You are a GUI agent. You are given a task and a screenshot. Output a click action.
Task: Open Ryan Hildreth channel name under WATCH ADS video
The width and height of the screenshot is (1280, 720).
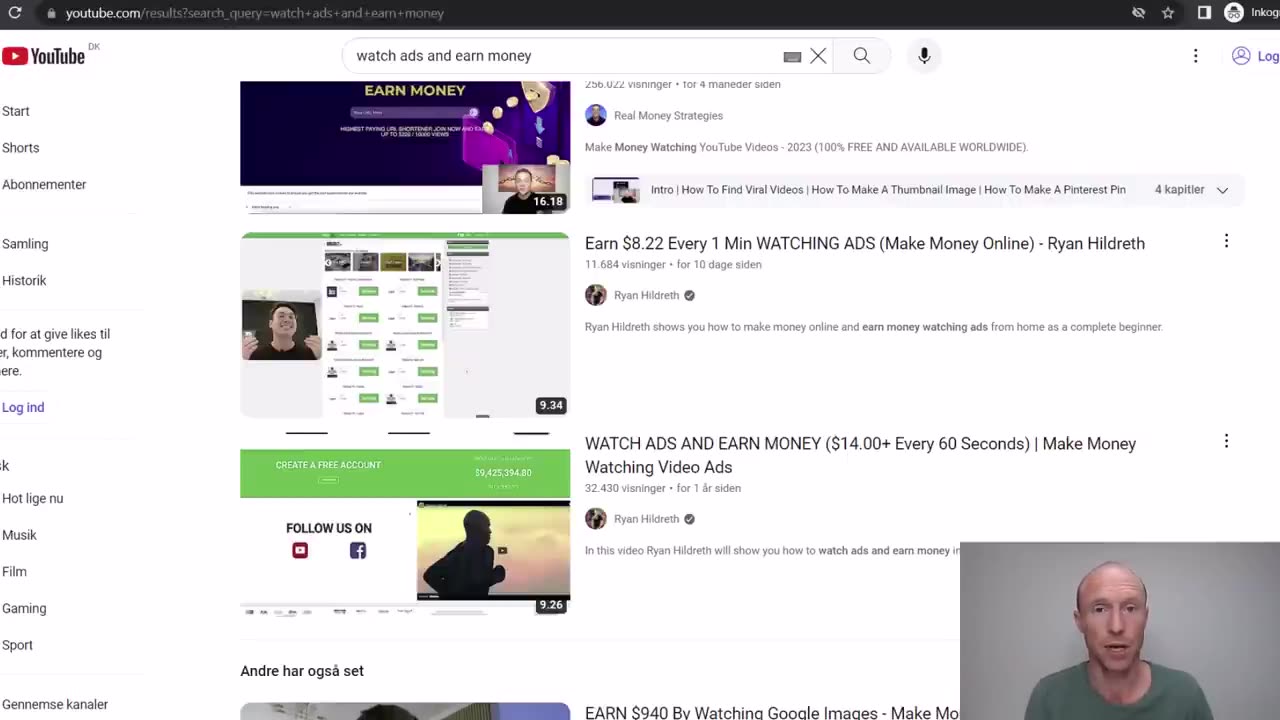[x=646, y=519]
